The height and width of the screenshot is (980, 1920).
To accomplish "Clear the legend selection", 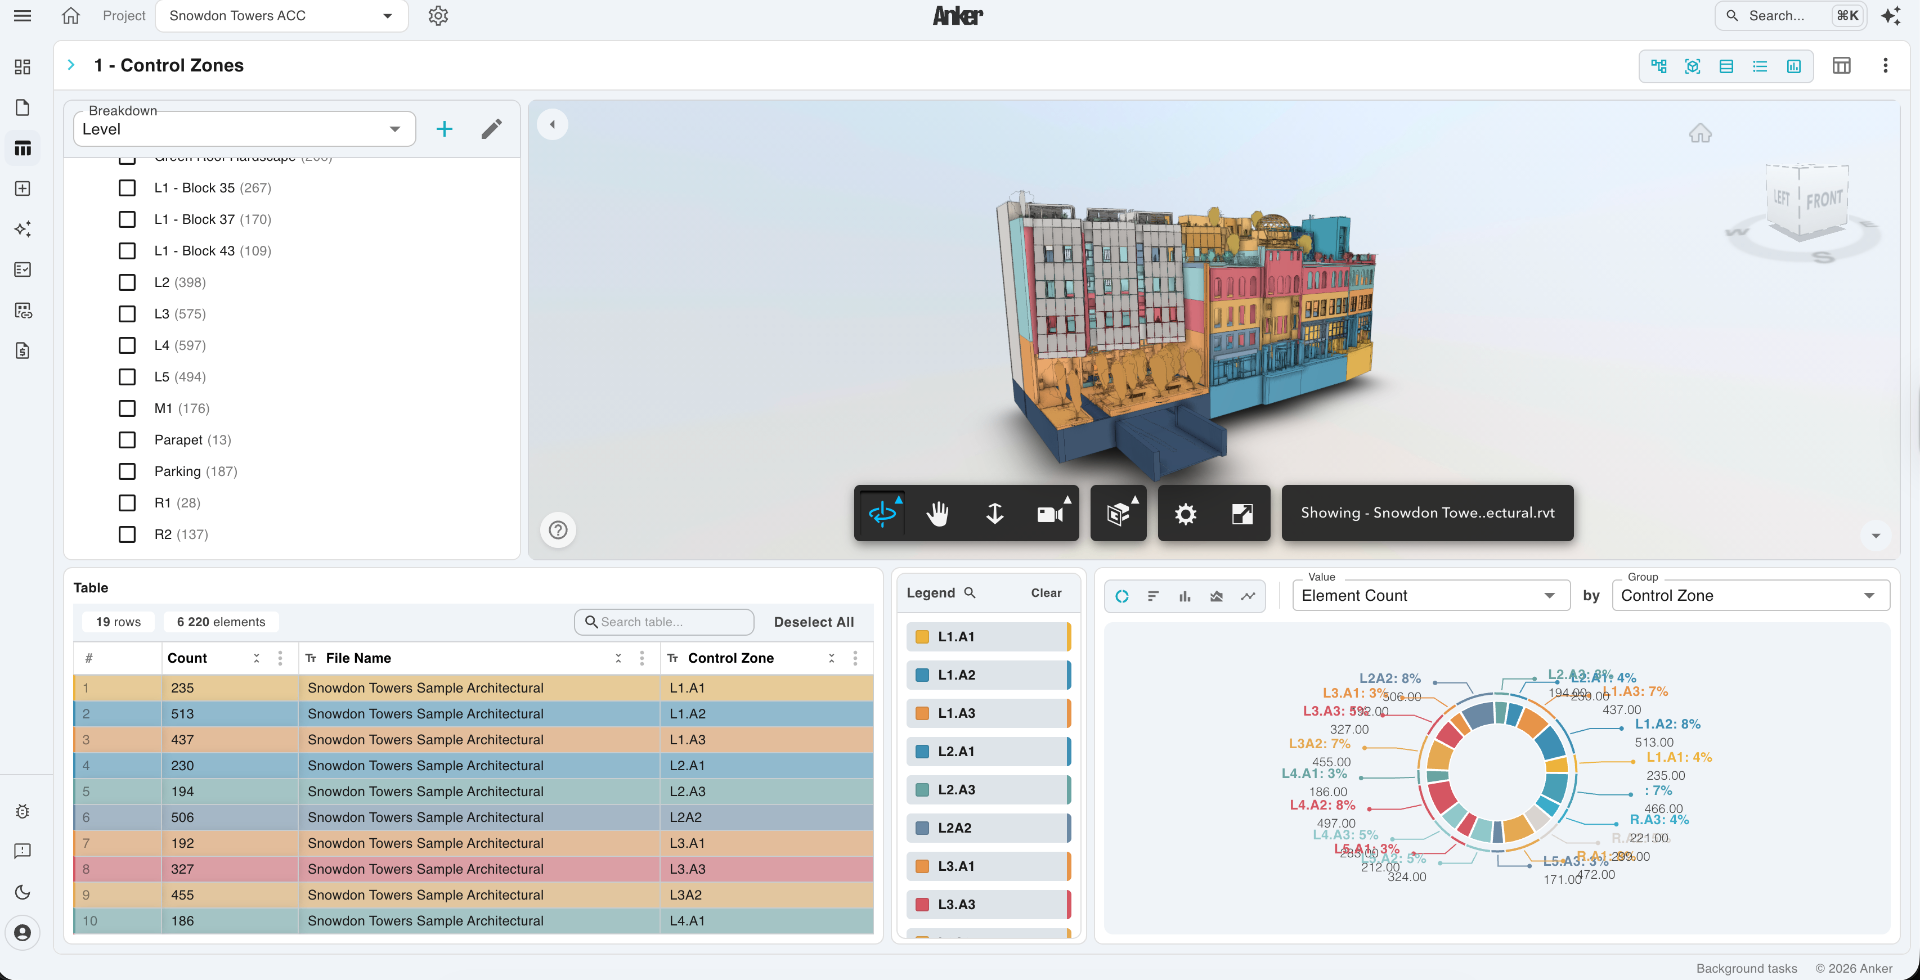I will [1046, 593].
